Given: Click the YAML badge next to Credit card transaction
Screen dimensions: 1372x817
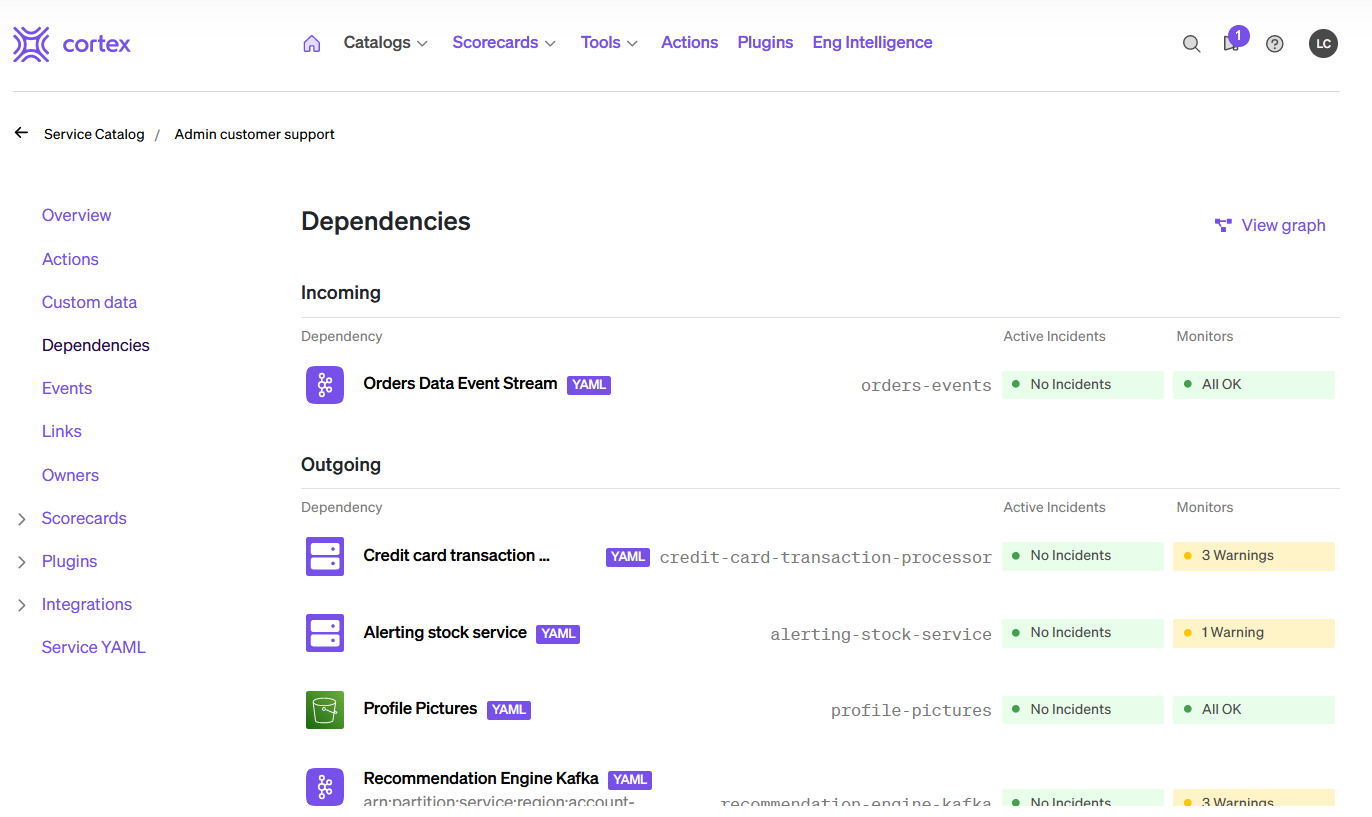Looking at the screenshot, I should click(x=628, y=557).
